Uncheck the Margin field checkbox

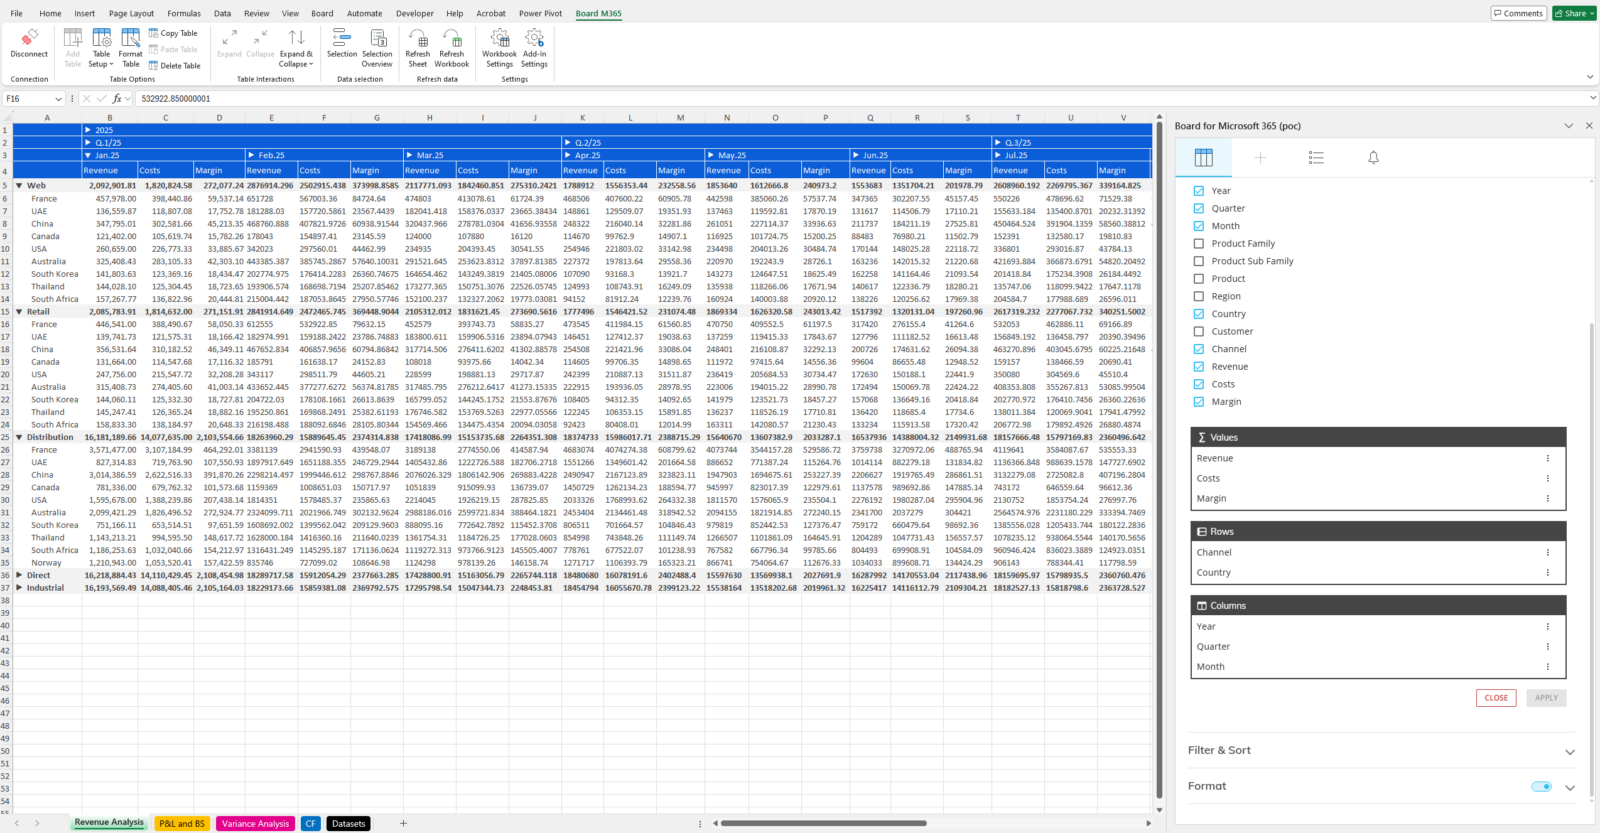pos(1198,401)
